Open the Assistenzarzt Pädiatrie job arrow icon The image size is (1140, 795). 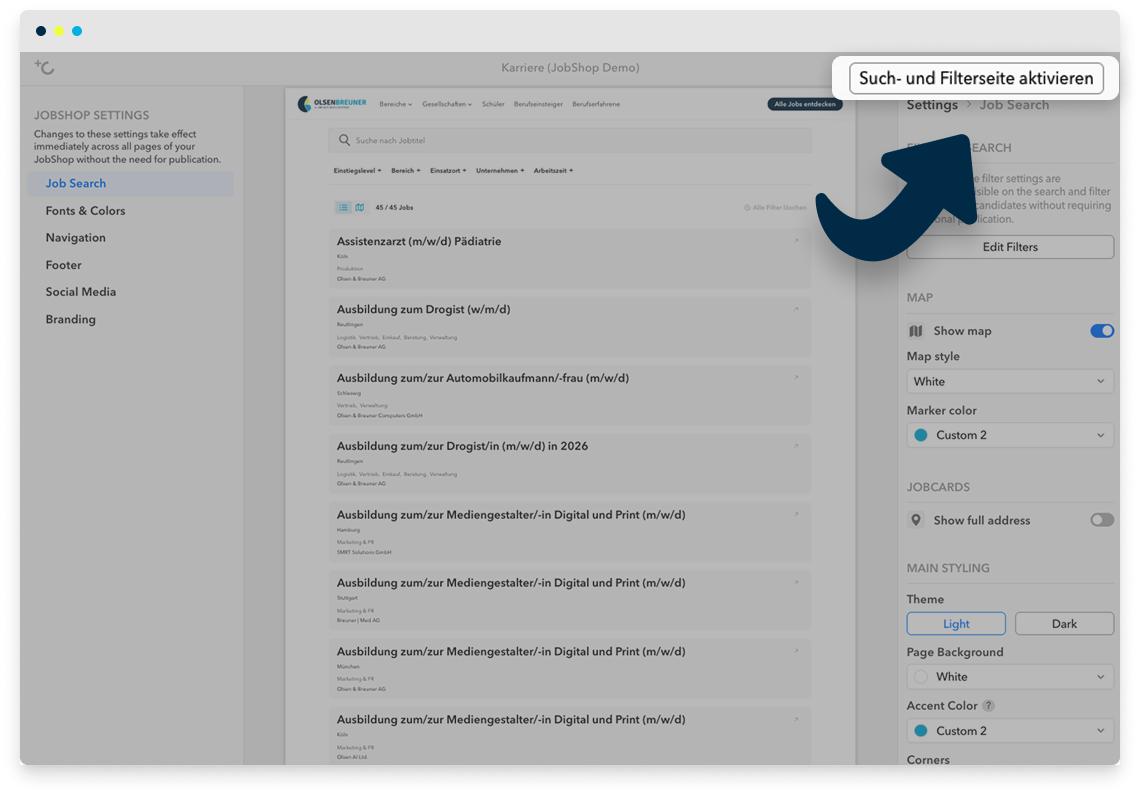796,241
